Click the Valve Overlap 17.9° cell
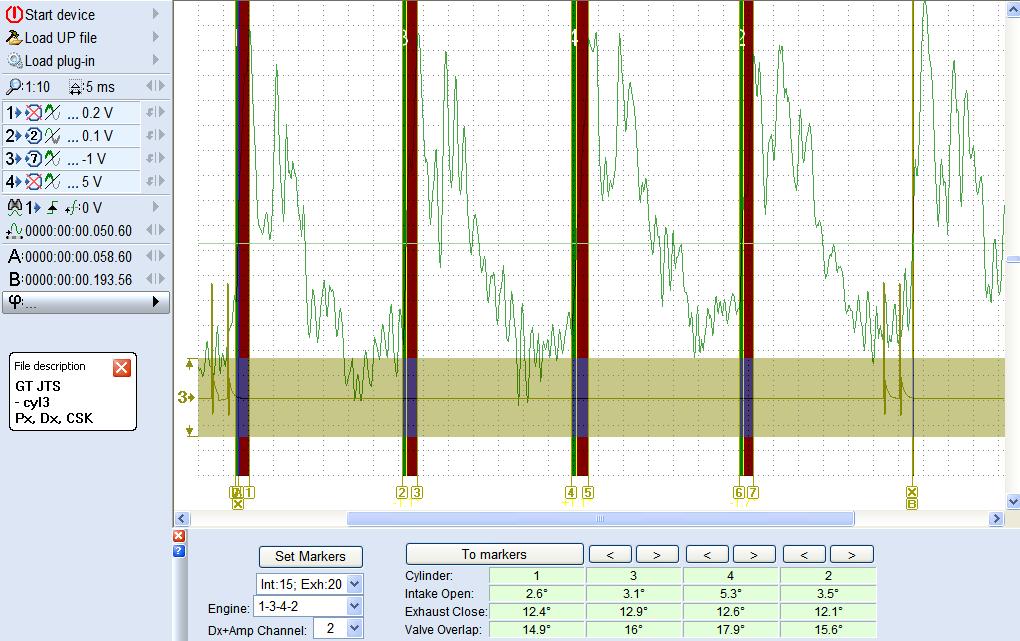Screen dimensions: 1020x641 point(731,629)
